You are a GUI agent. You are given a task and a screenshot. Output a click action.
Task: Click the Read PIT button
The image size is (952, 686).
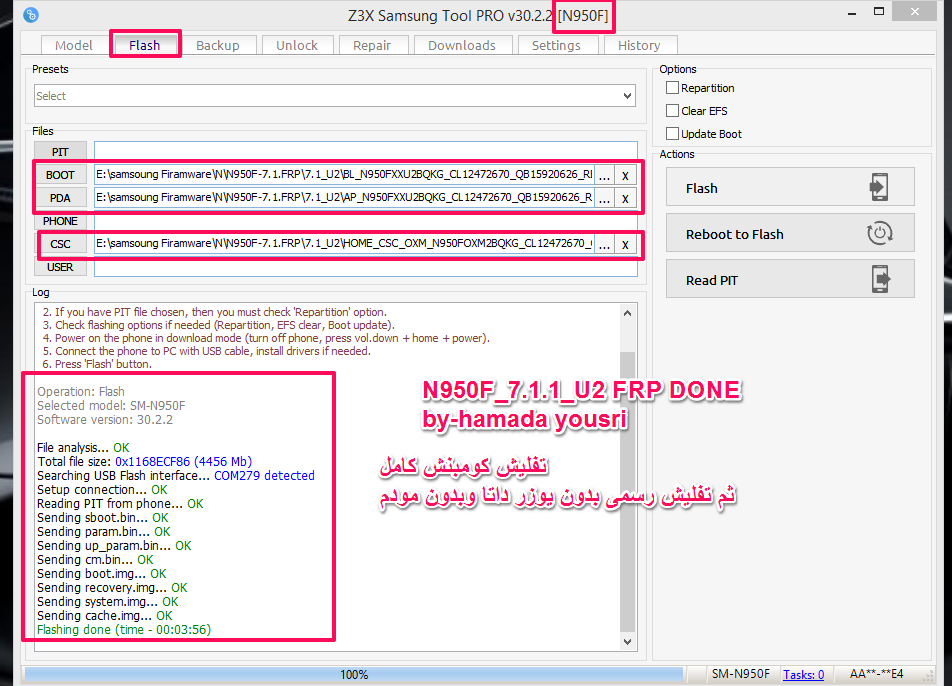(790, 279)
